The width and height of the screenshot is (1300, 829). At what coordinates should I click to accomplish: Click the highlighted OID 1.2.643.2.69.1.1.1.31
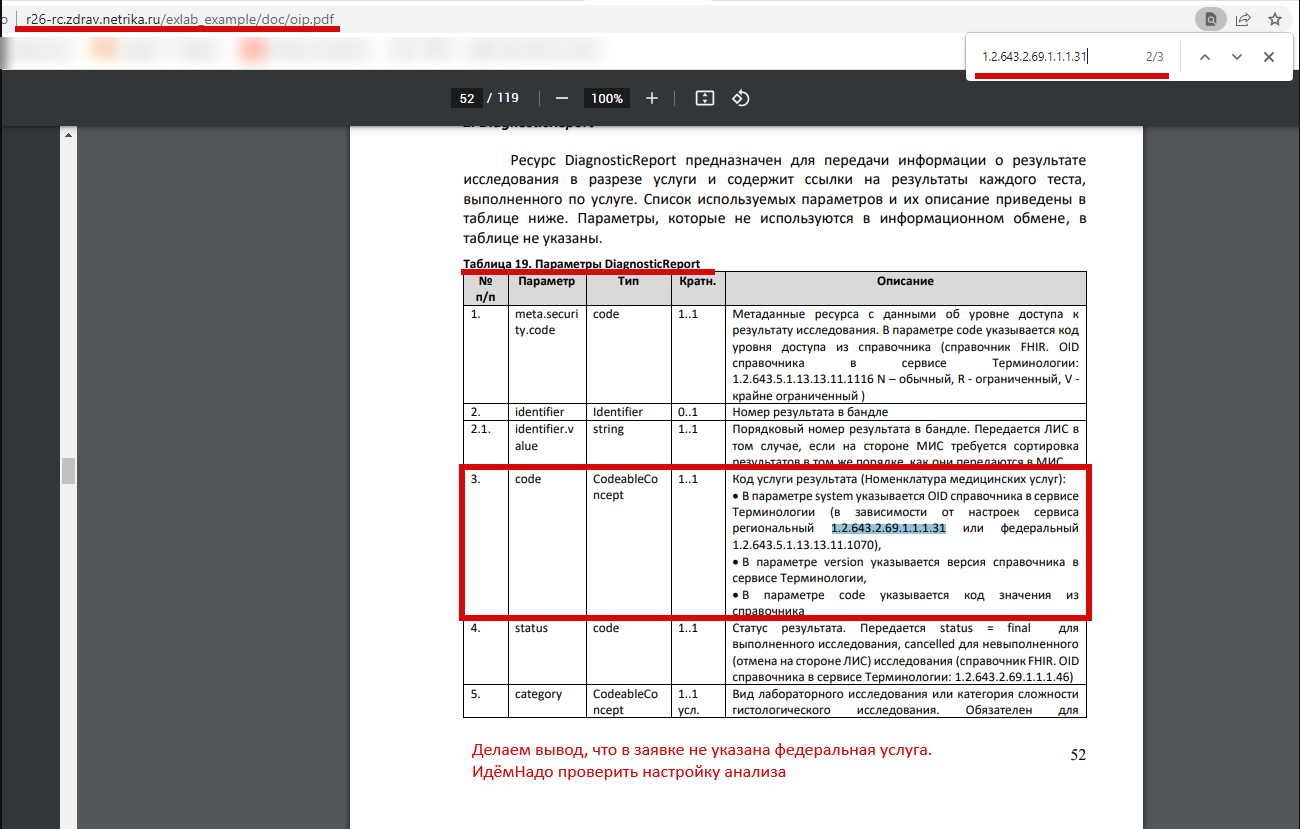tap(889, 527)
